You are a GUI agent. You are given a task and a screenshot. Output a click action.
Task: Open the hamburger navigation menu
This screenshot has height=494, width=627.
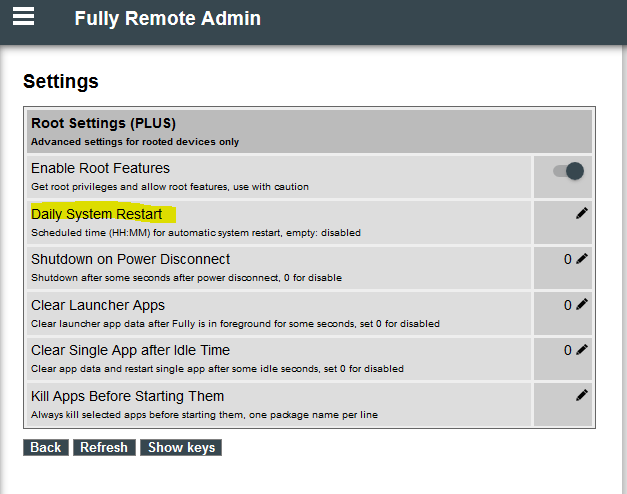coord(23,17)
